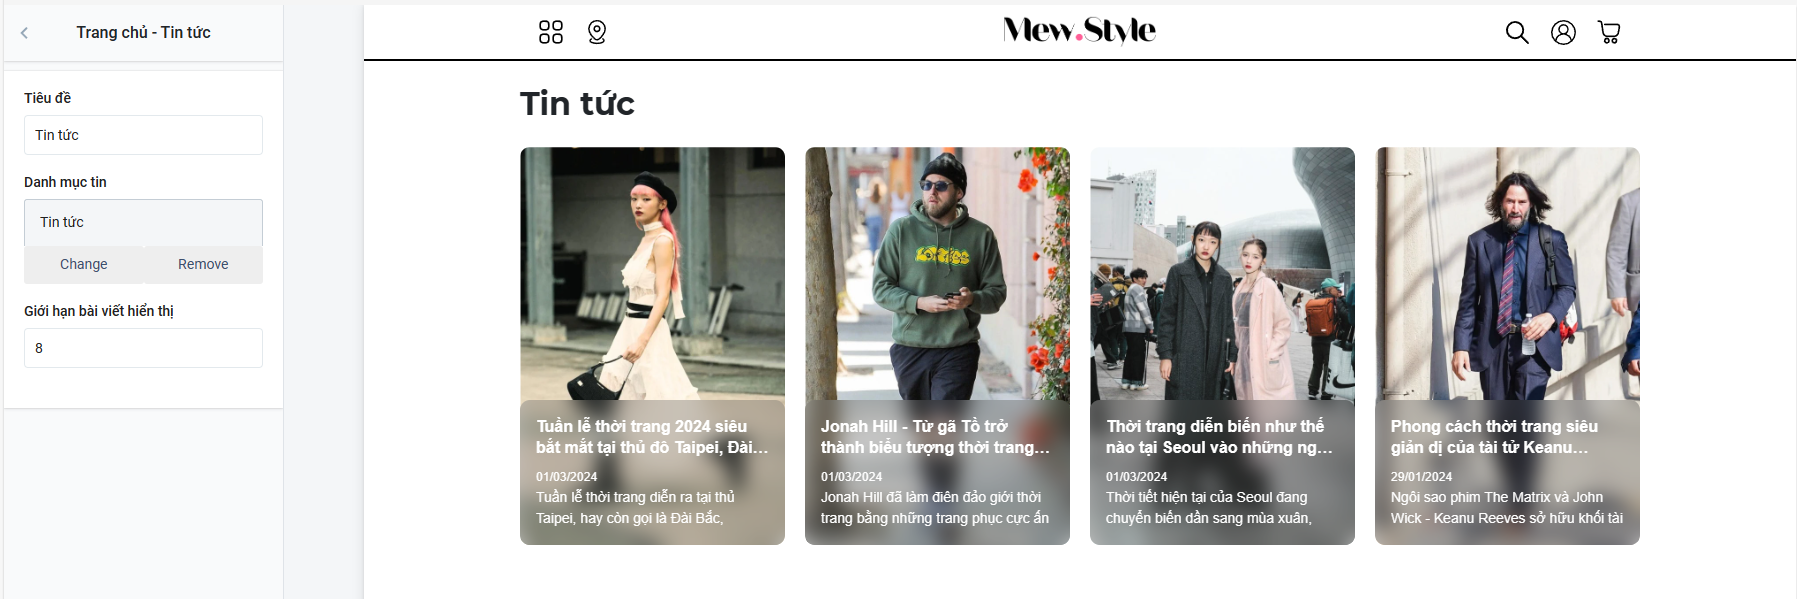Image resolution: width=1797 pixels, height=599 pixels.
Task: Open the Taipei fashion week article thumbnail
Action: pyautogui.click(x=652, y=274)
